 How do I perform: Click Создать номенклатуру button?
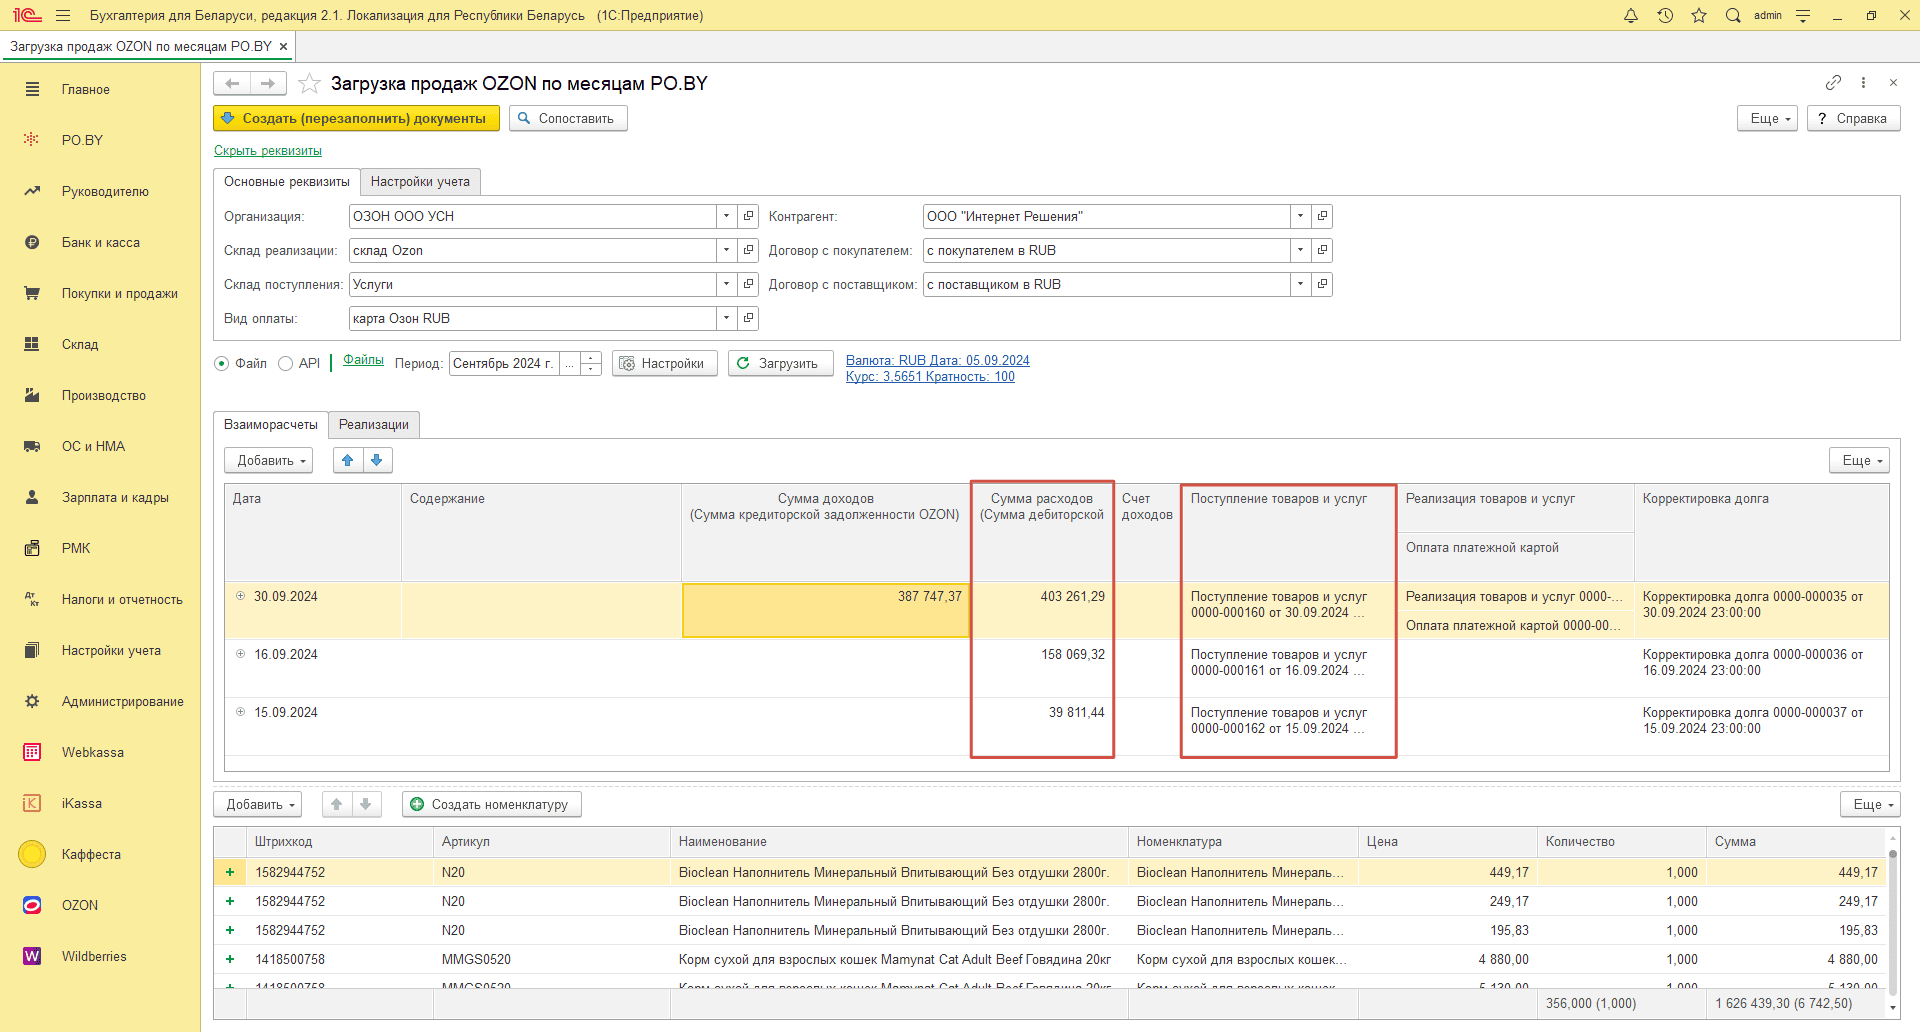[x=491, y=804]
